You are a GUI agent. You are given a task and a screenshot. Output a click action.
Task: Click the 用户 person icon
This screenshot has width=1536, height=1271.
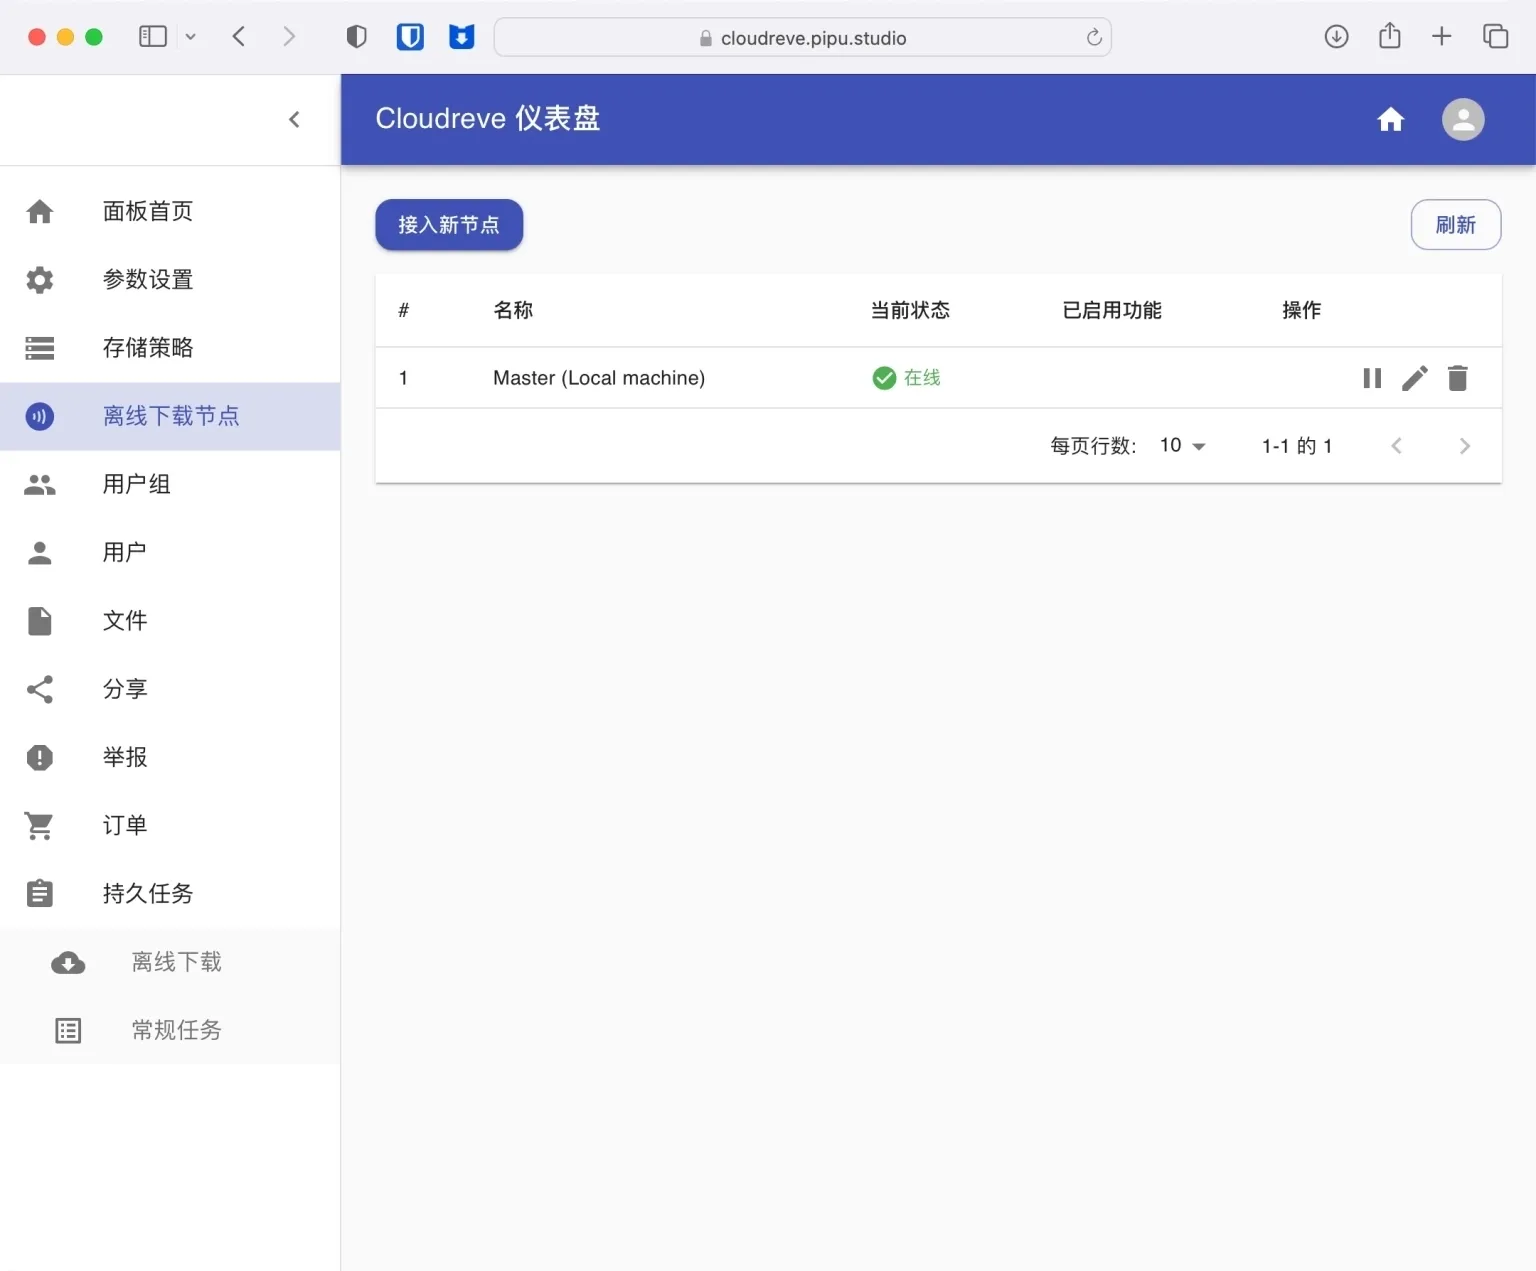click(40, 553)
